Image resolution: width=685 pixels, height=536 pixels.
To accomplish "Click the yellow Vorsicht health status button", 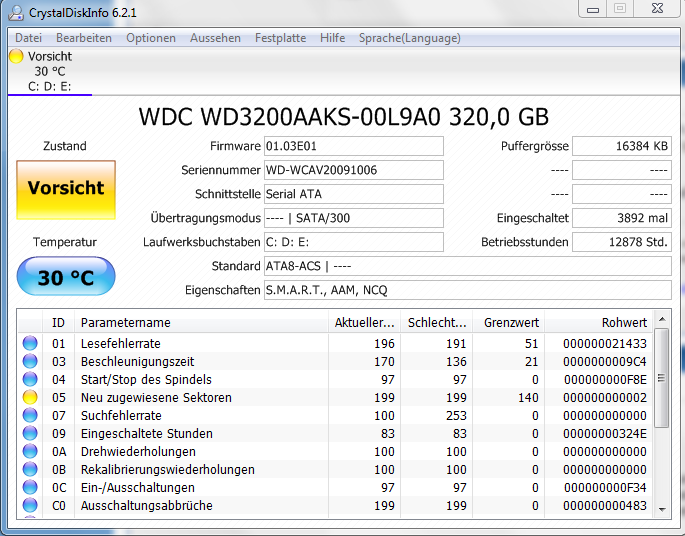I will click(x=66, y=190).
